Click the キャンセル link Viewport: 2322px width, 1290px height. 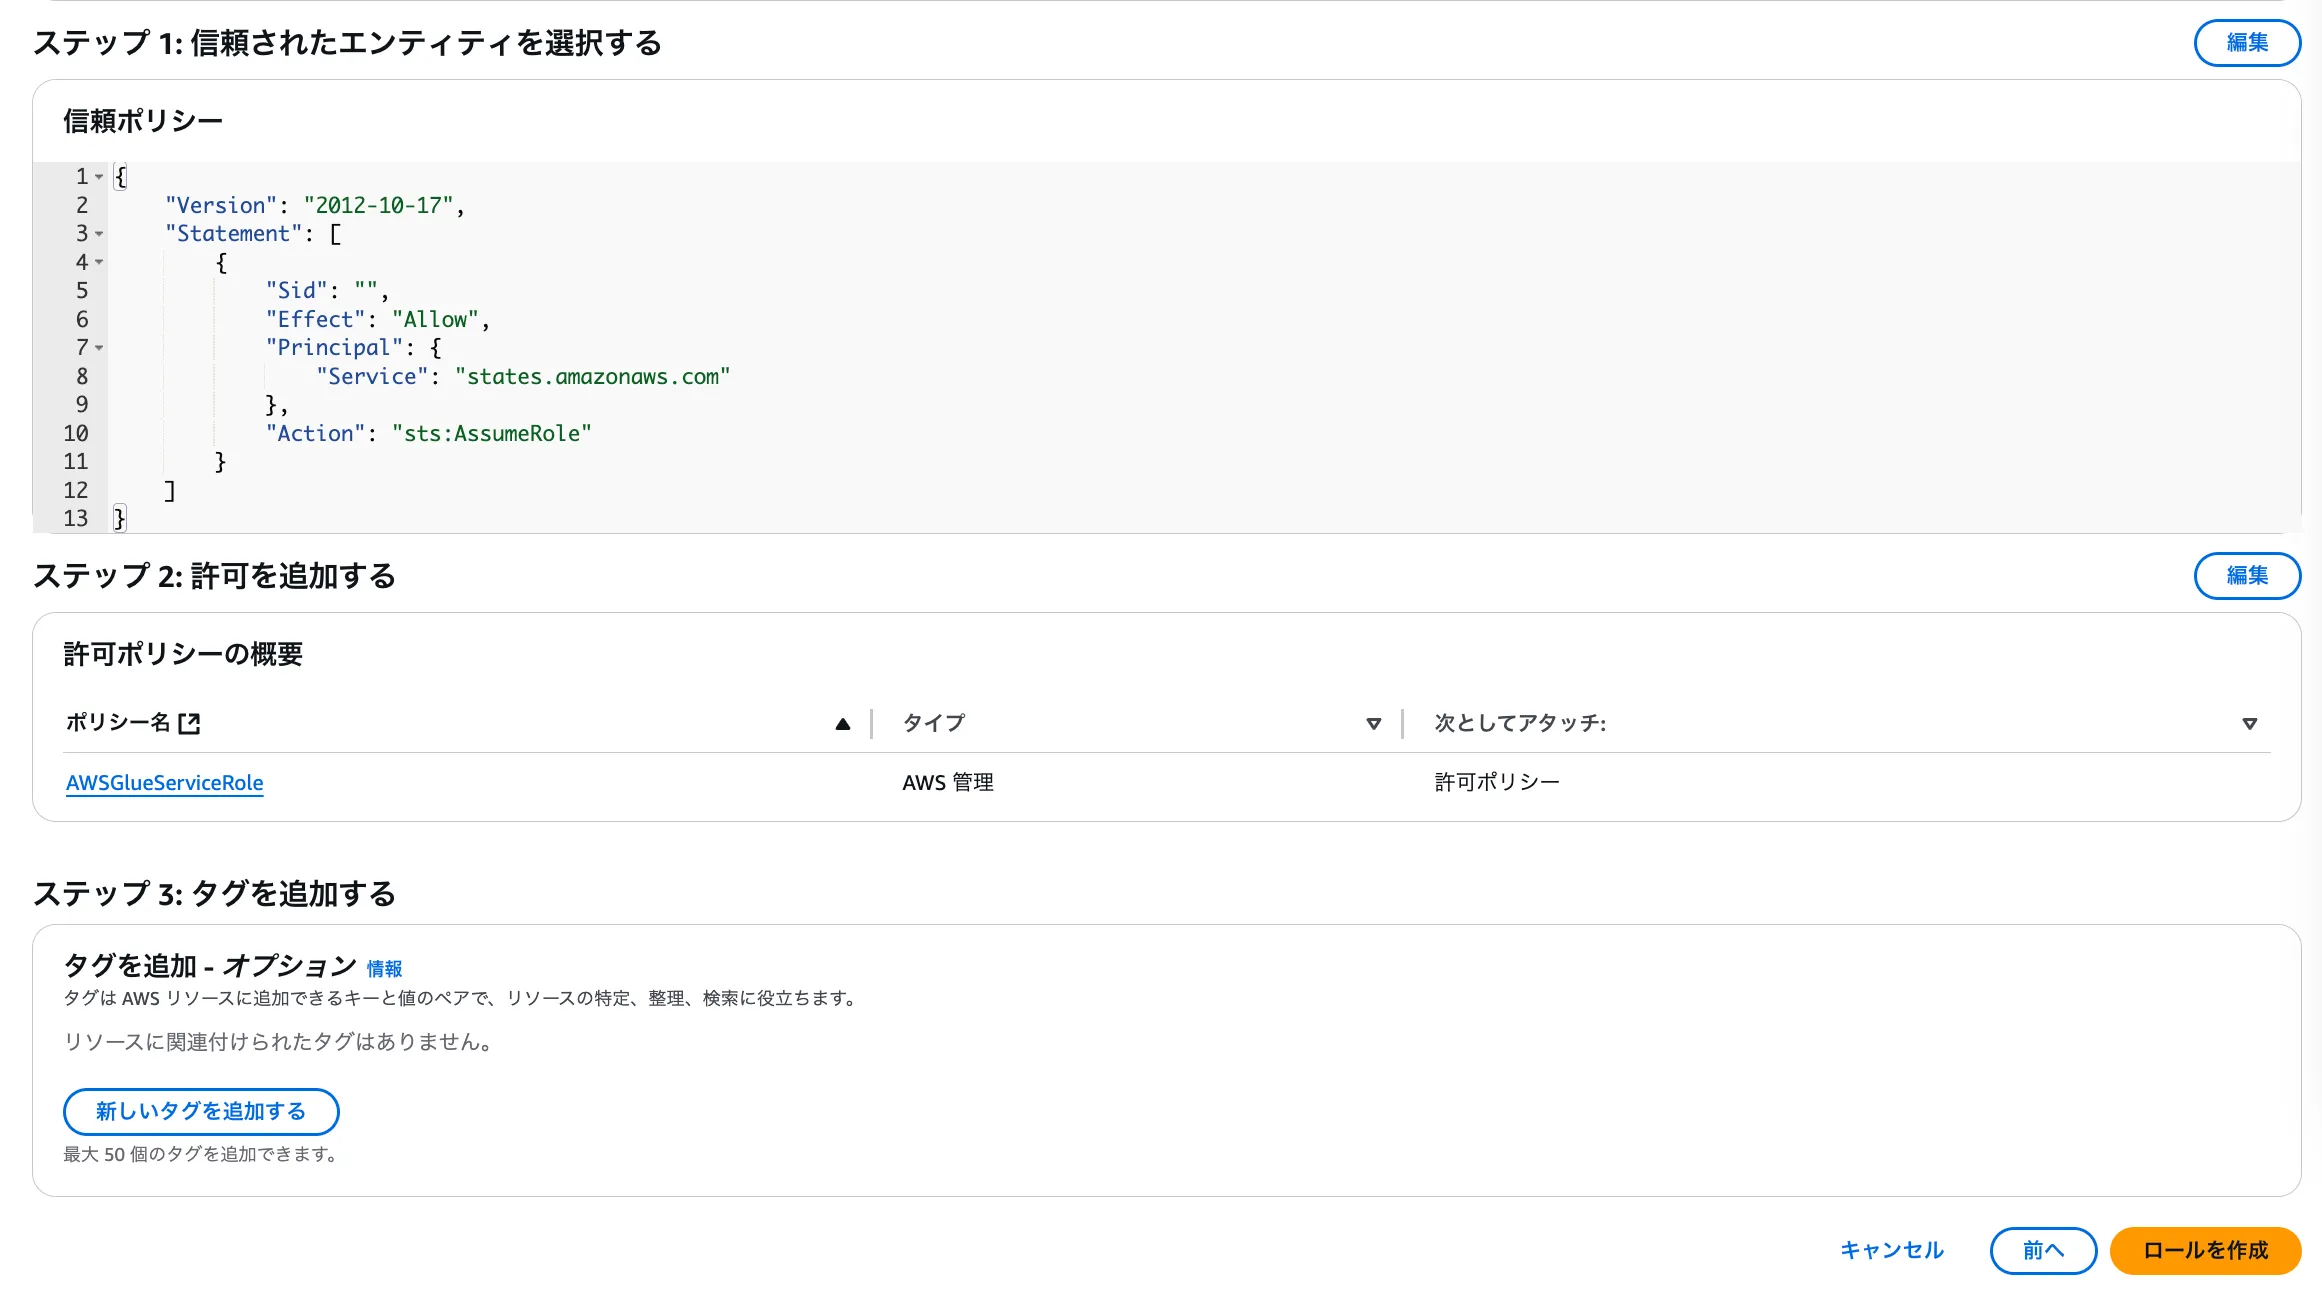coord(1891,1250)
